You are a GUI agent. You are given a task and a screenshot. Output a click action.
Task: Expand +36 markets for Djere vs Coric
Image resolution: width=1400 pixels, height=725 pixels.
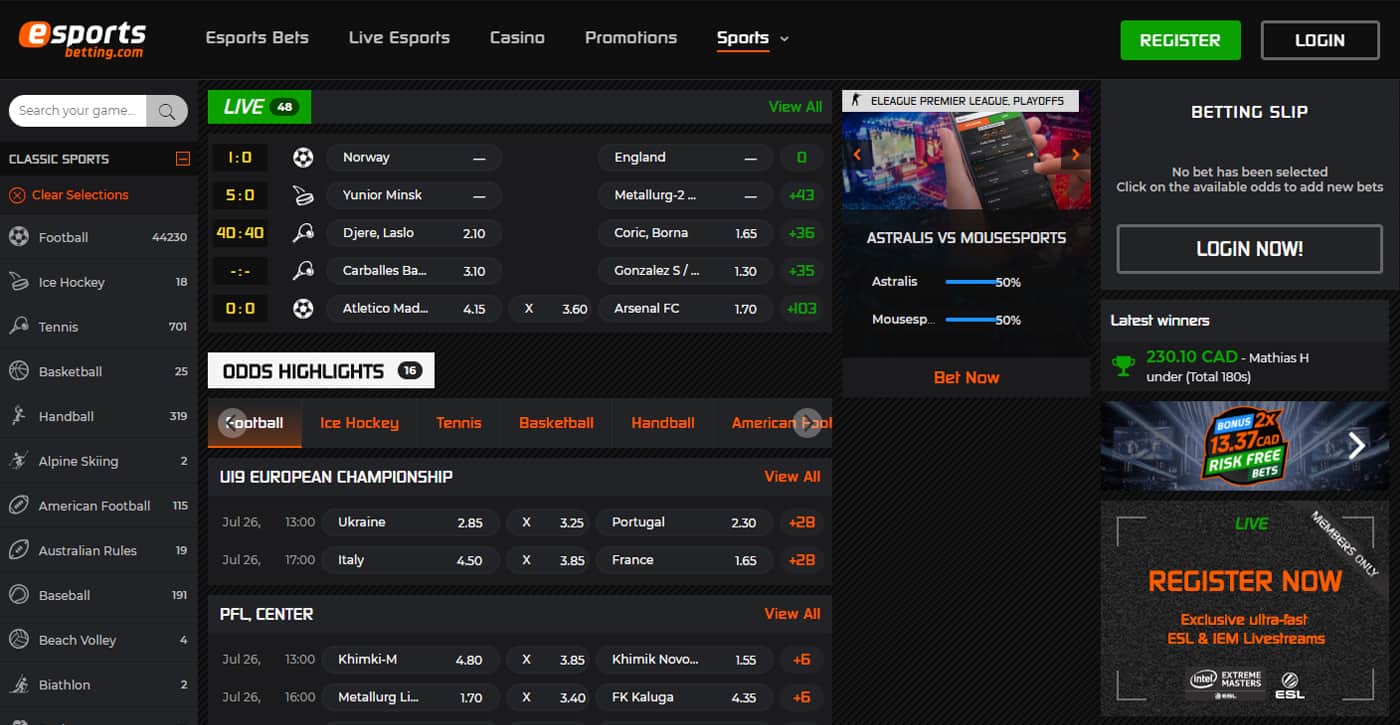click(802, 233)
